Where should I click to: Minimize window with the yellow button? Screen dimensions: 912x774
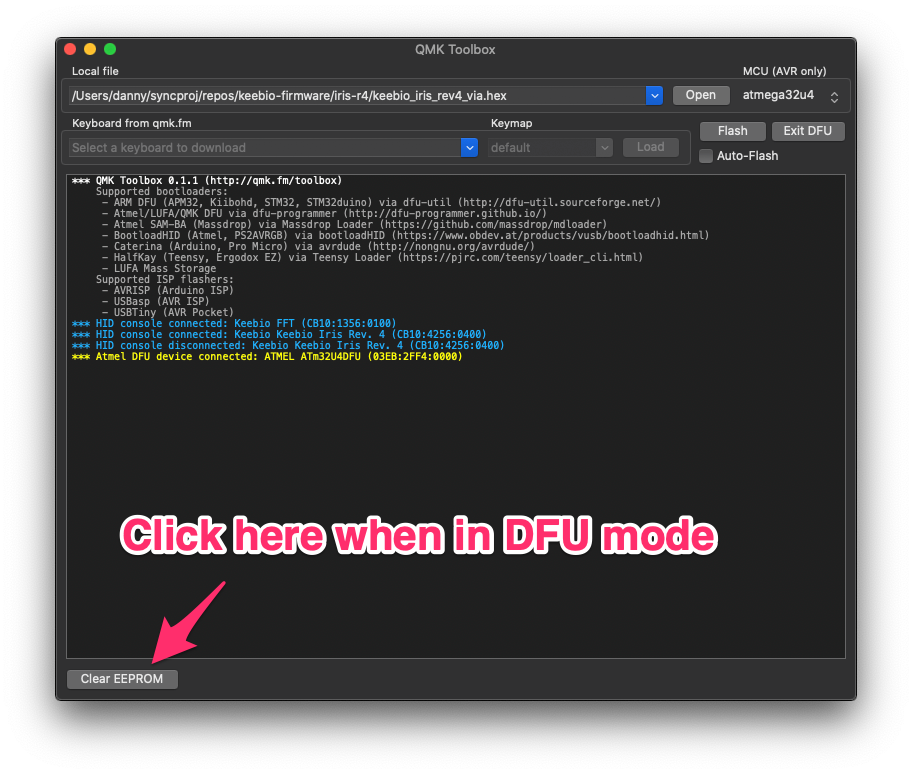(x=90, y=49)
